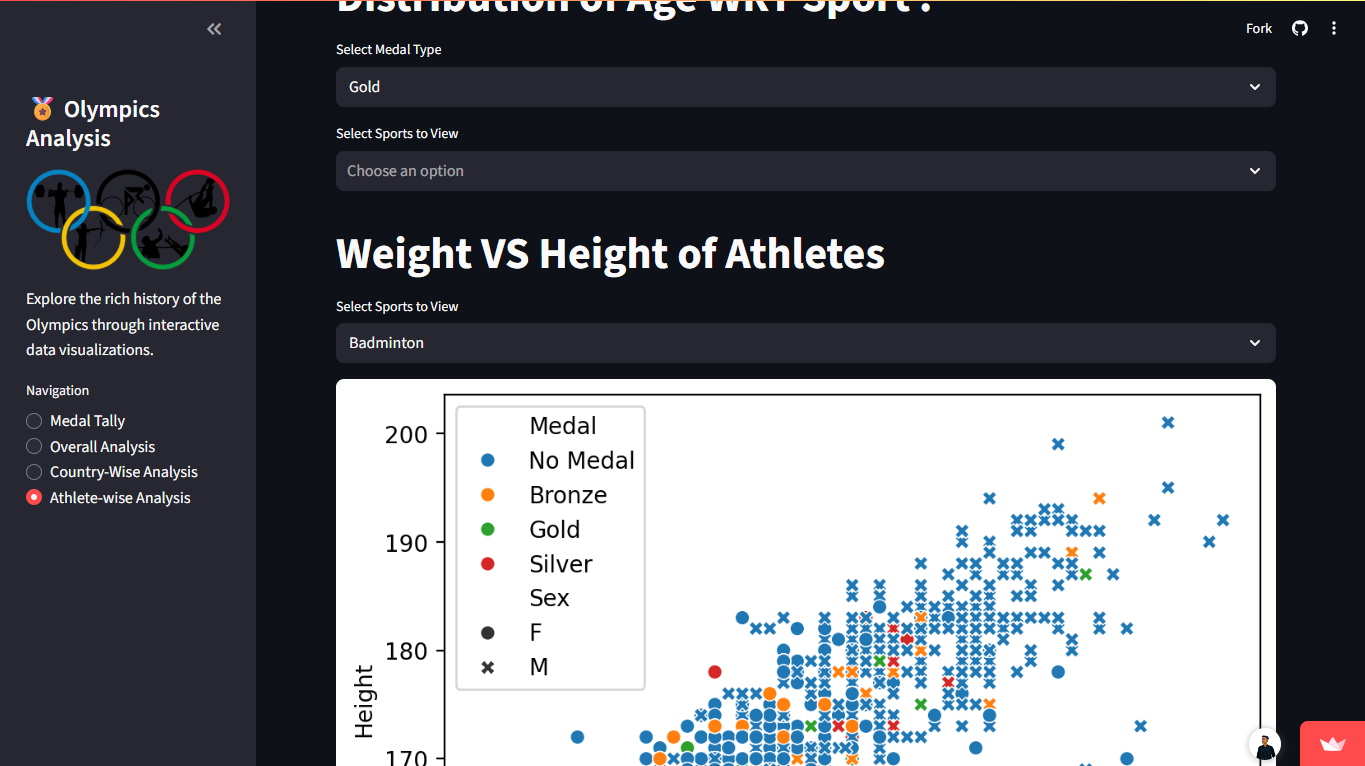Open the three-dot app menu
The height and width of the screenshot is (766, 1365).
pos(1334,28)
